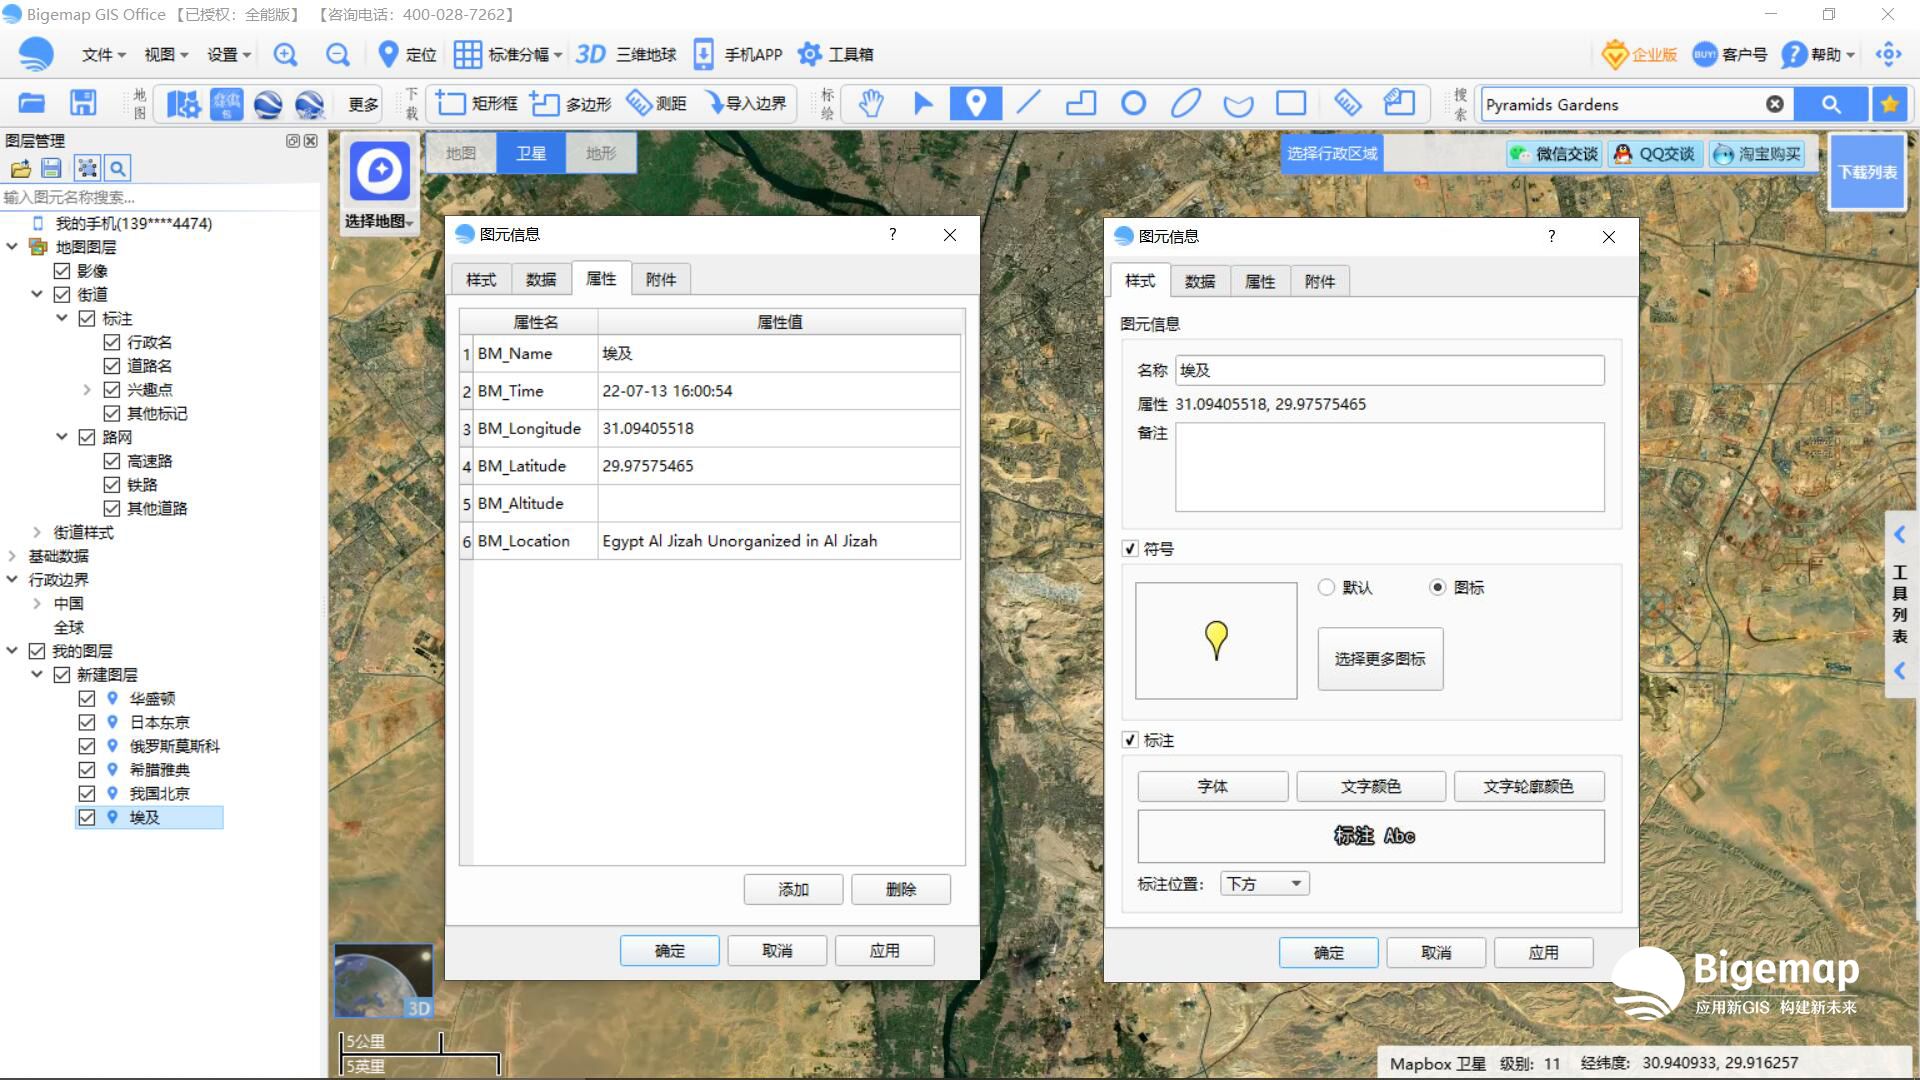Viewport: 1920px width, 1080px height.
Task: Uncheck the 影像 layer checkbox
Action: point(62,271)
